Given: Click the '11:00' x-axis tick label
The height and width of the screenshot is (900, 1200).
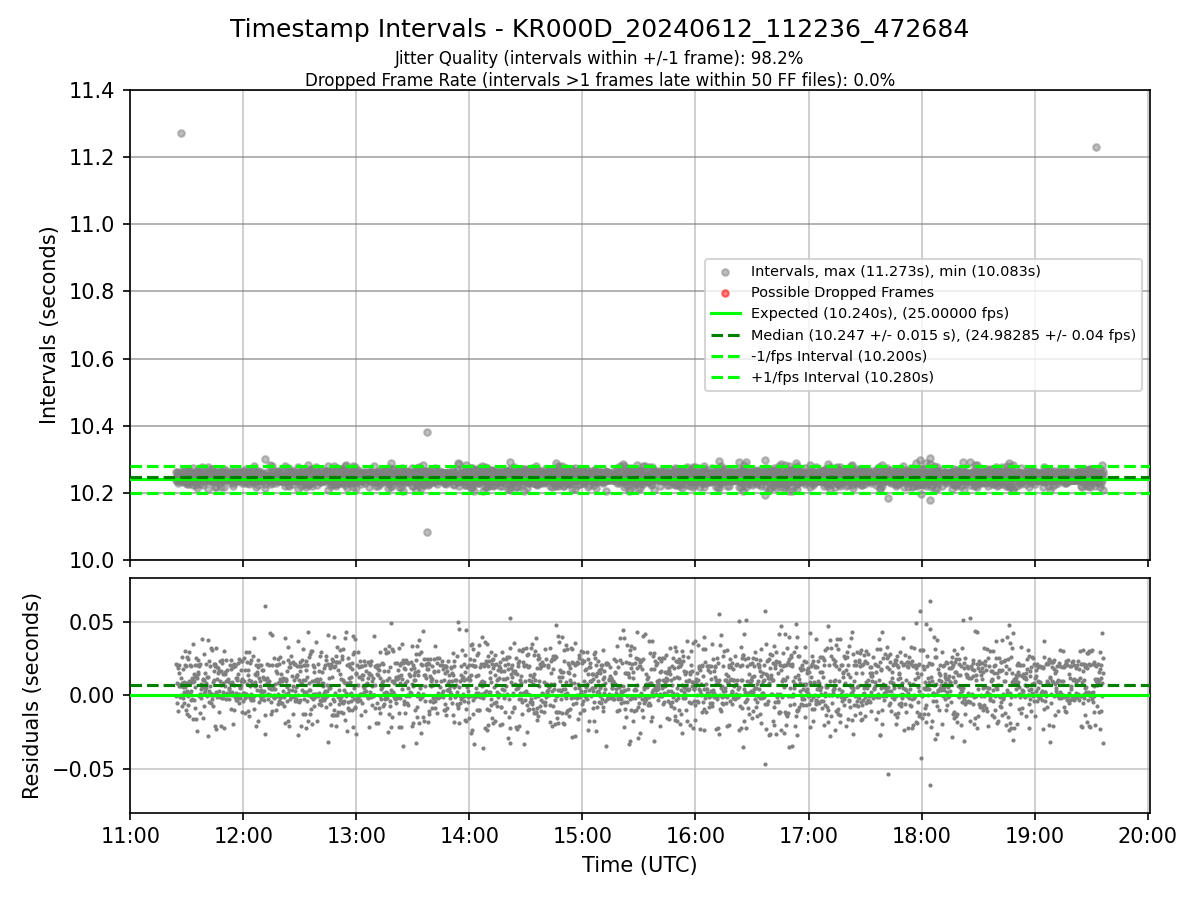Looking at the screenshot, I should [130, 835].
